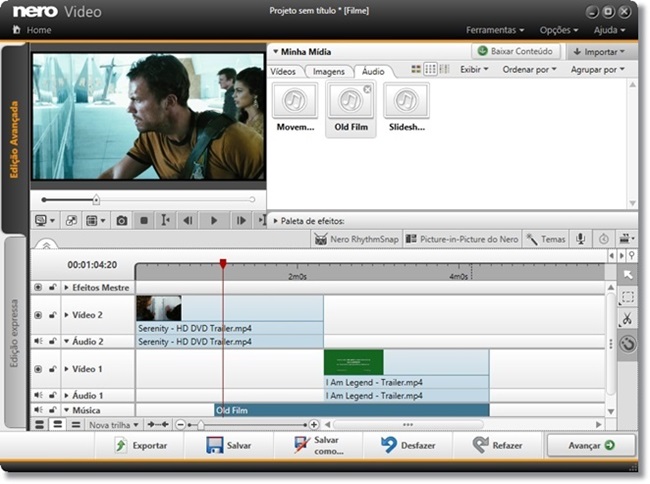Remove Old Film via its x icon

(x=367, y=89)
